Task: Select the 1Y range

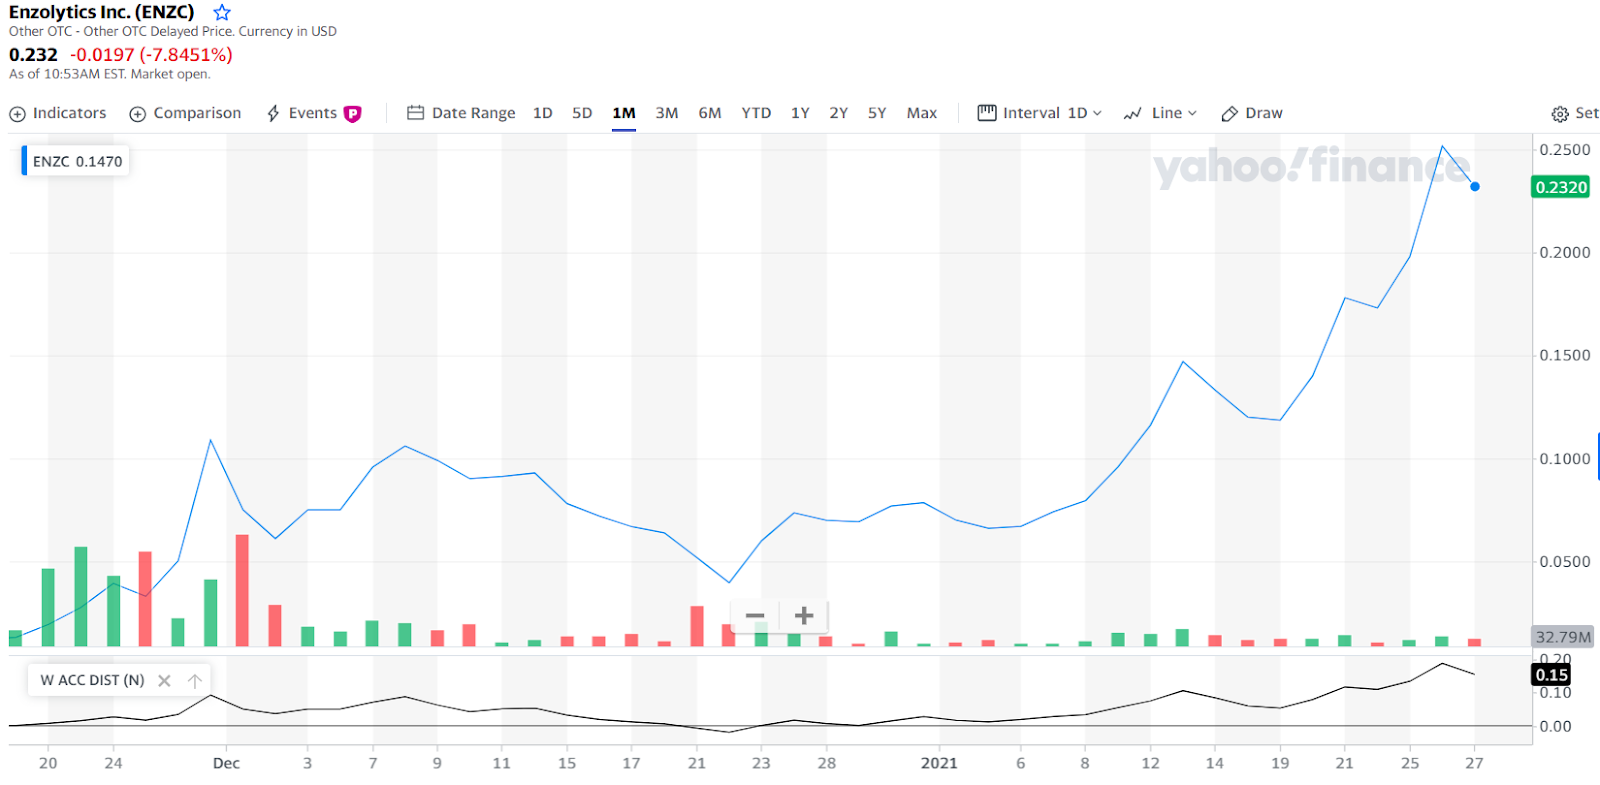Action: tap(800, 113)
